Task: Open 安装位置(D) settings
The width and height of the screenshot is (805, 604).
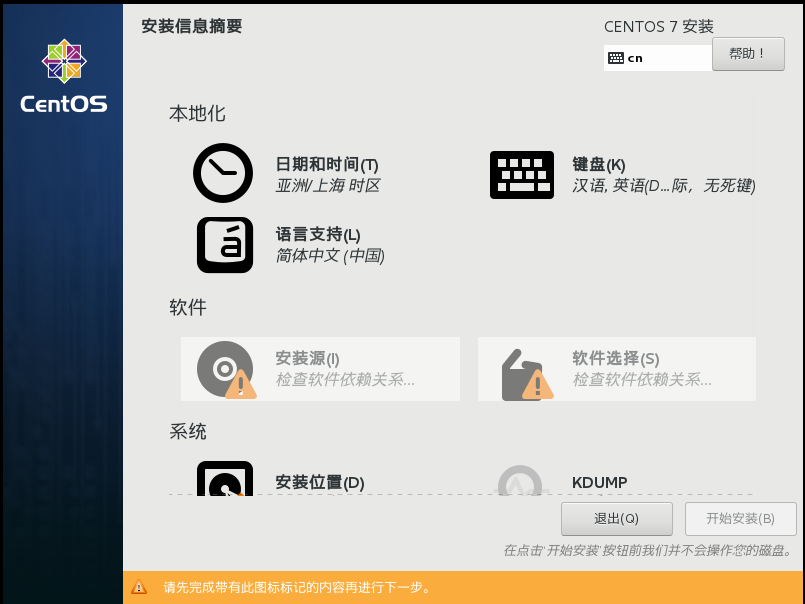Action: (320, 482)
